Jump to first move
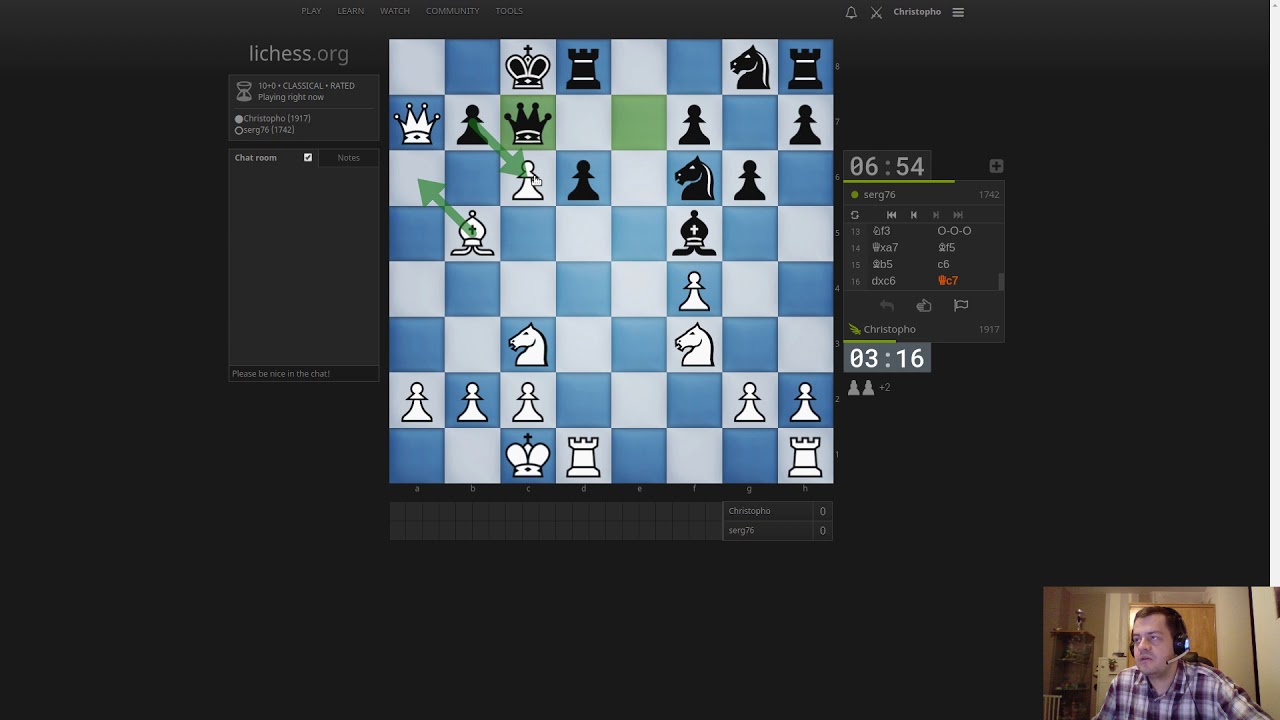 891,215
